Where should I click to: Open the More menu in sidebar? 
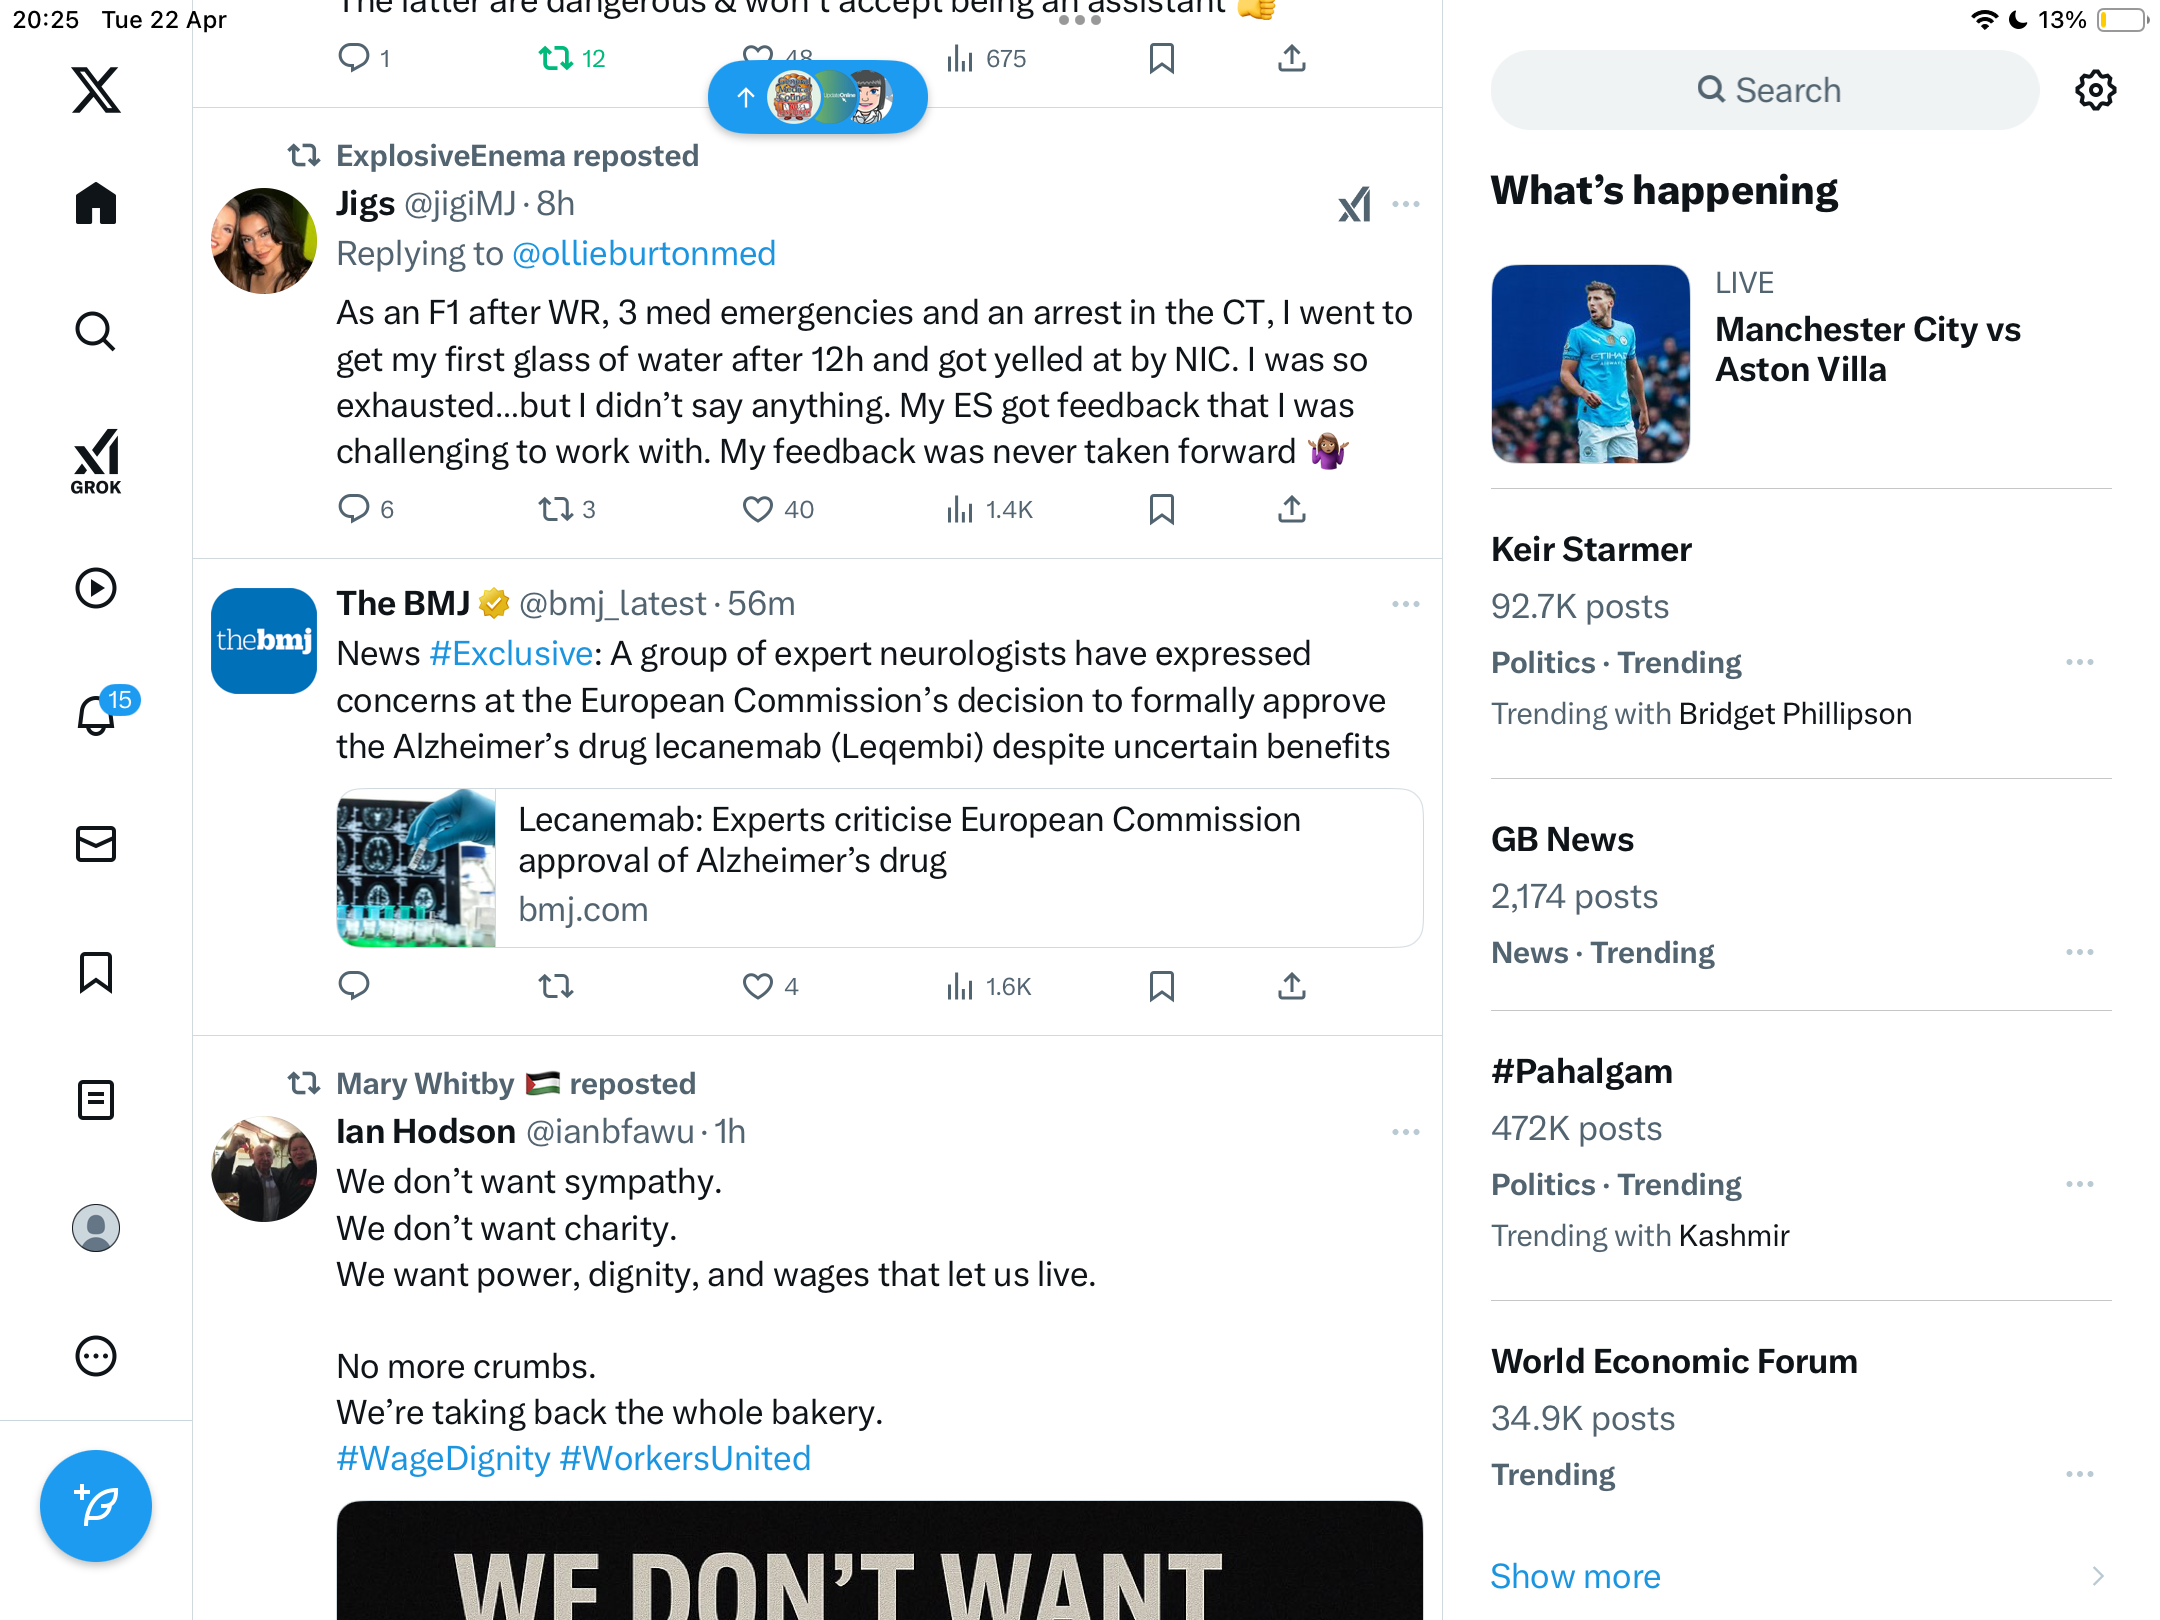pyautogui.click(x=96, y=1356)
